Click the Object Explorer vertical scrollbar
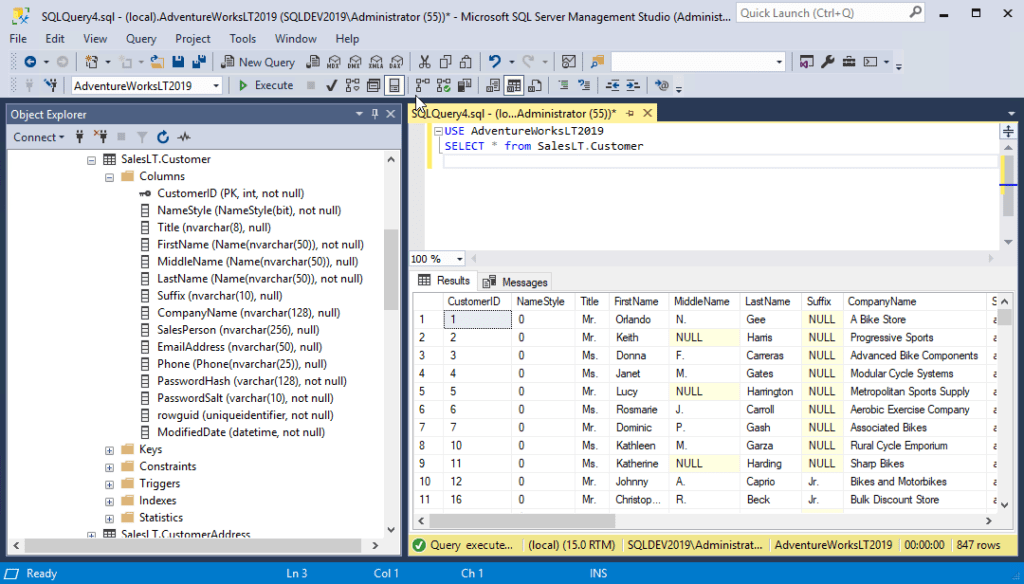The height and width of the screenshot is (584, 1024). 391,269
